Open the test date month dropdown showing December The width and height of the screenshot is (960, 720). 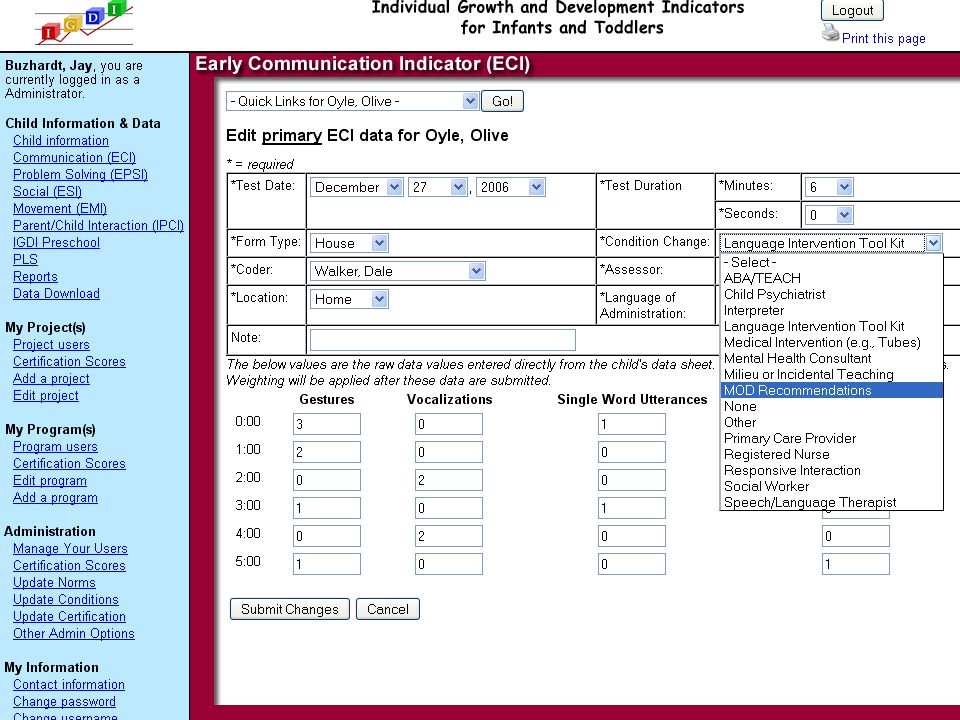(356, 187)
